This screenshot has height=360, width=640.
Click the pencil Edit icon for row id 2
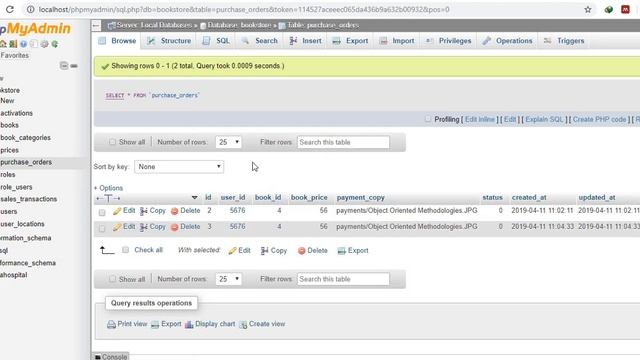pyautogui.click(x=117, y=211)
